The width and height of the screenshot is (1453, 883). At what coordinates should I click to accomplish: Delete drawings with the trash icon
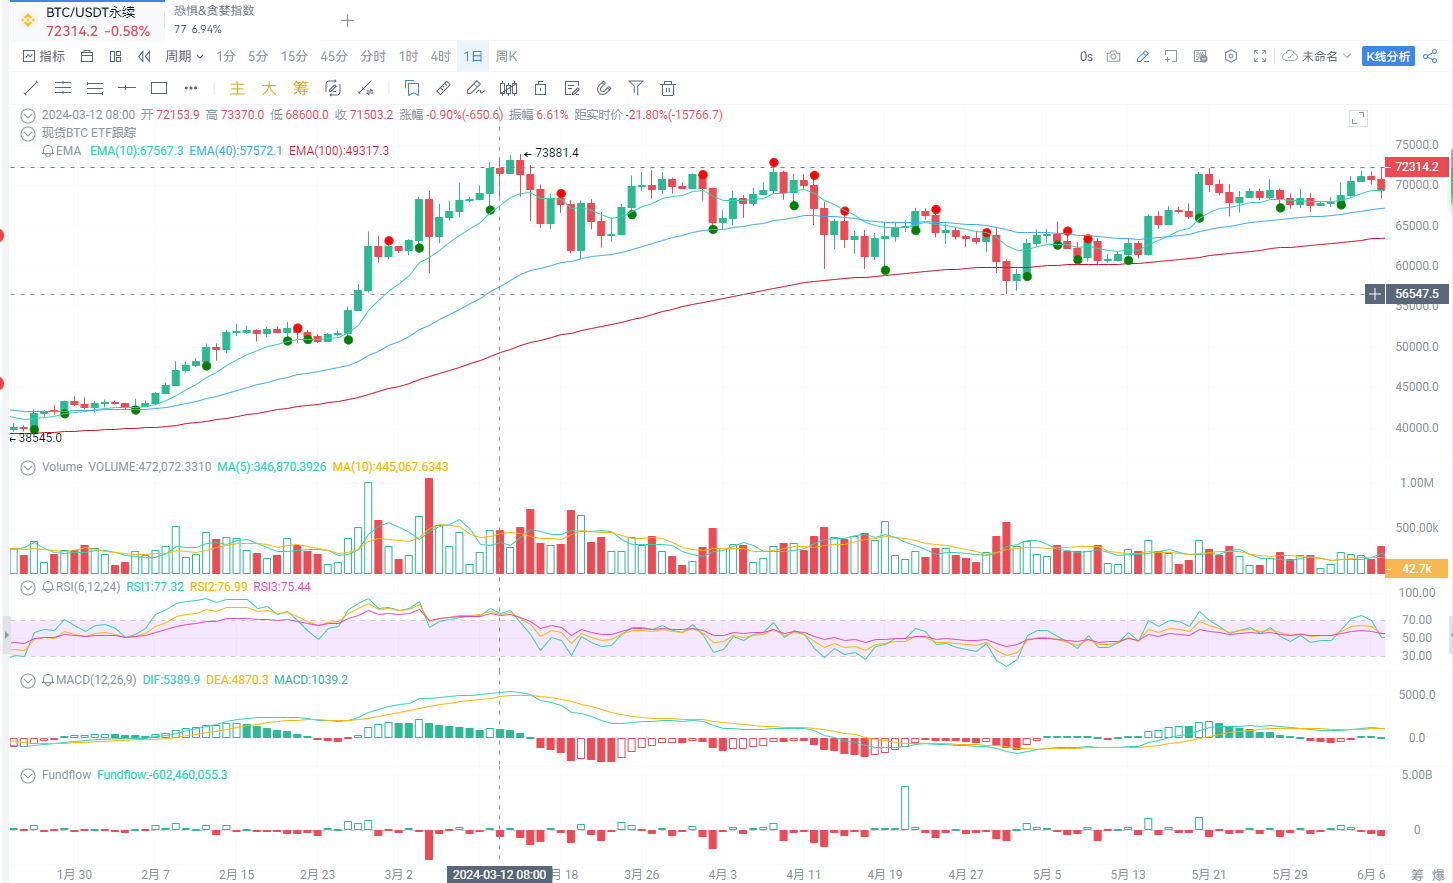[x=668, y=88]
